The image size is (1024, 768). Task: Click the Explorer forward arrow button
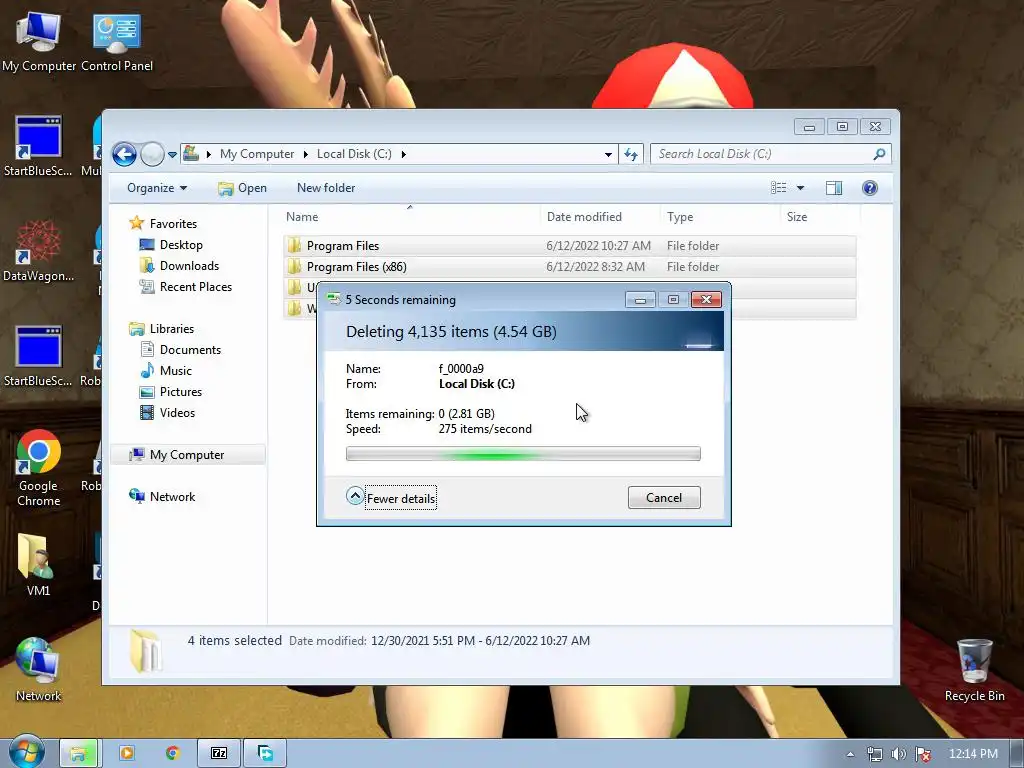point(152,154)
